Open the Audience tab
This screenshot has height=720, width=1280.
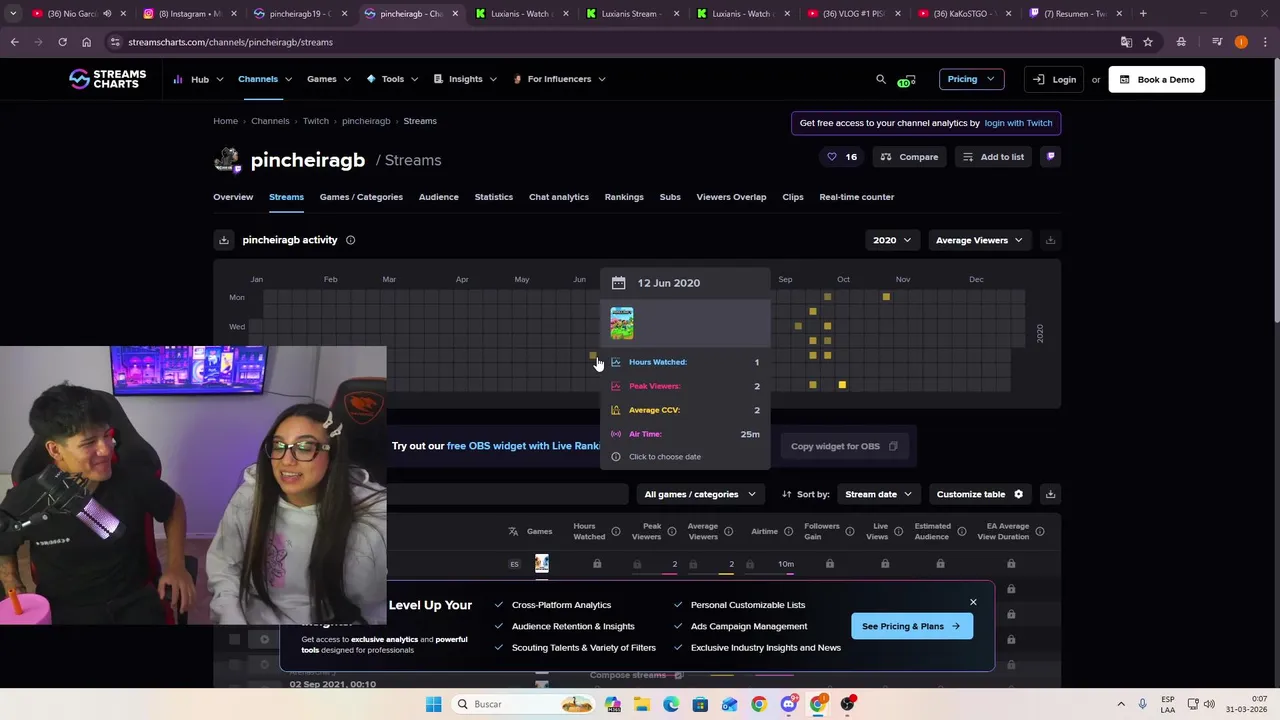(x=438, y=197)
